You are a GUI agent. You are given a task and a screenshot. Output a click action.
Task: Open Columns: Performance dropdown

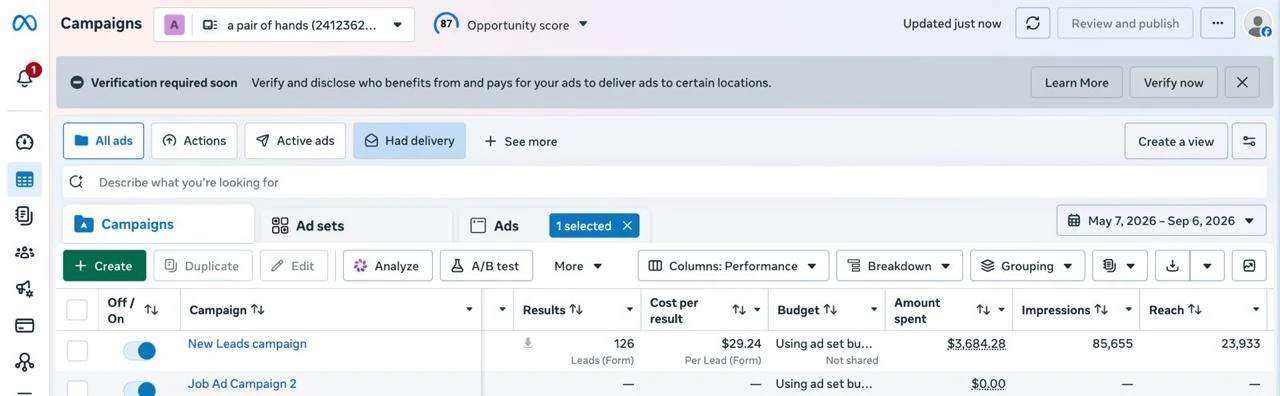point(733,266)
